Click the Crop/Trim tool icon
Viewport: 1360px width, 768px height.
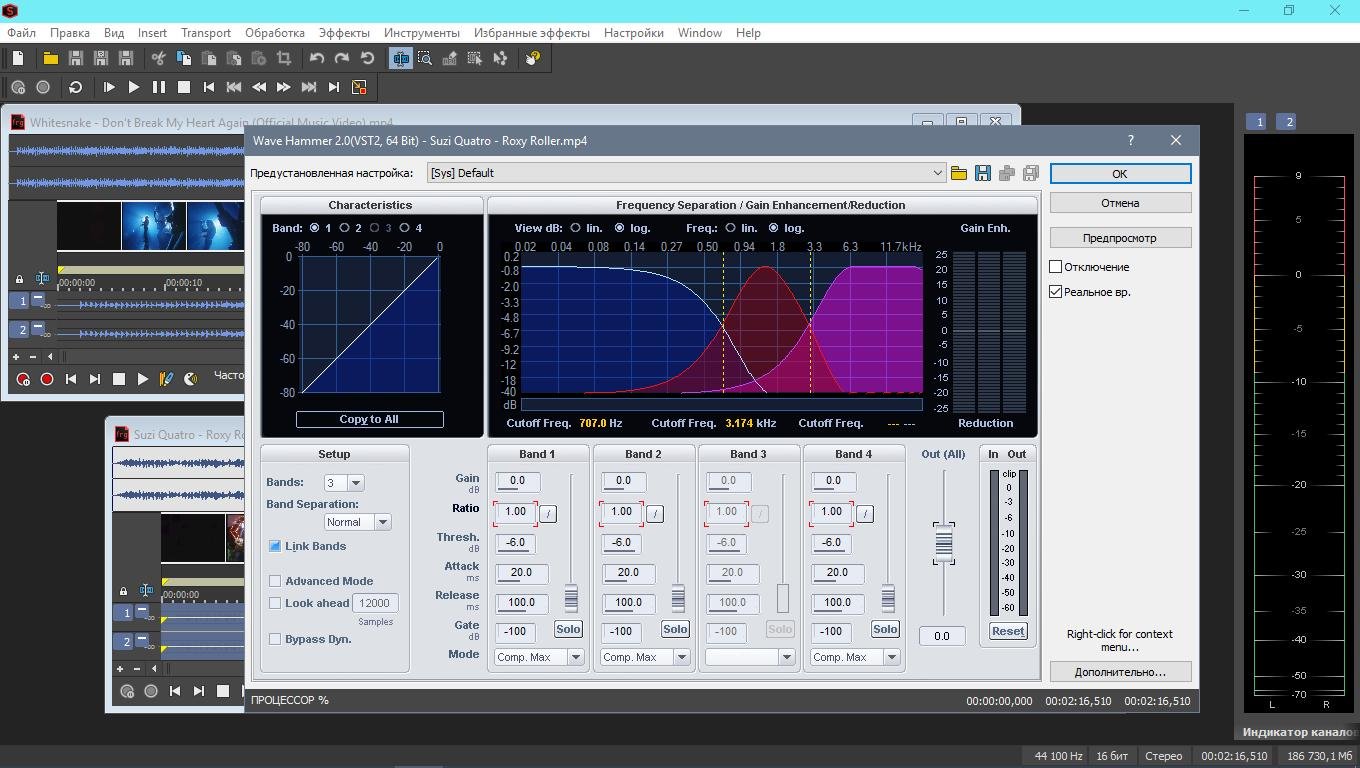click(x=284, y=58)
